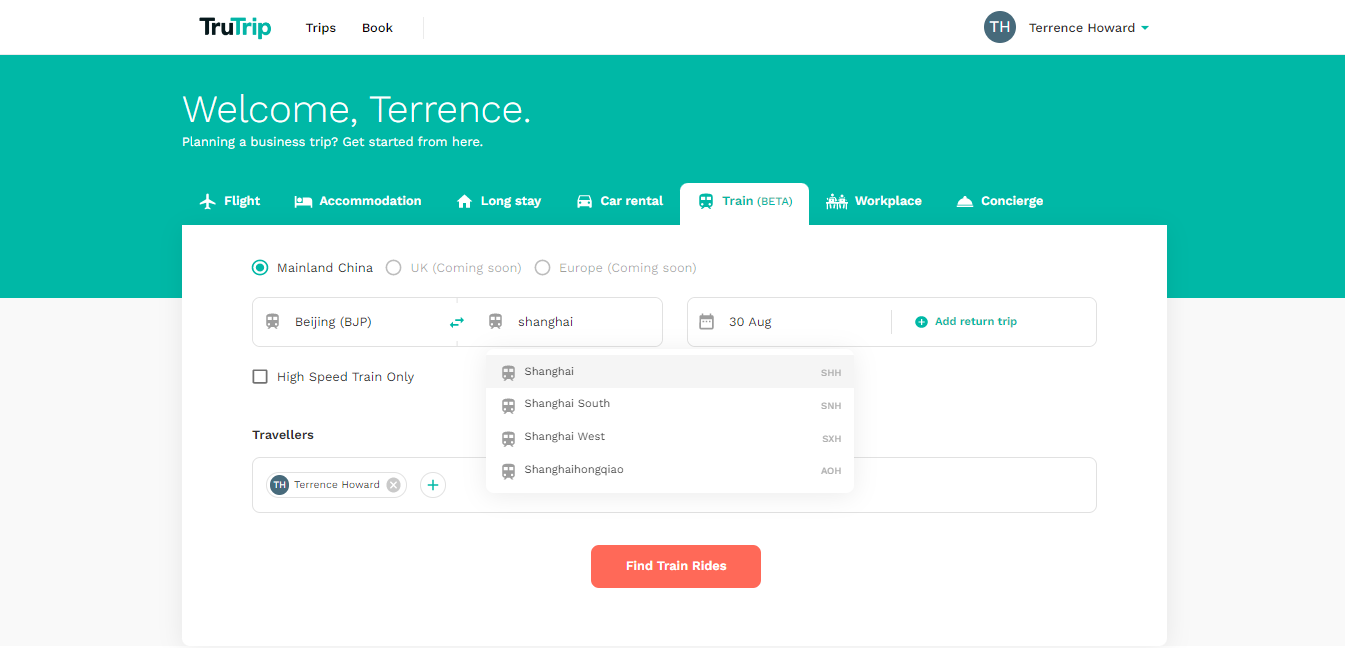This screenshot has height=648, width=1345.
Task: Click the SNH station code
Action: pos(831,406)
